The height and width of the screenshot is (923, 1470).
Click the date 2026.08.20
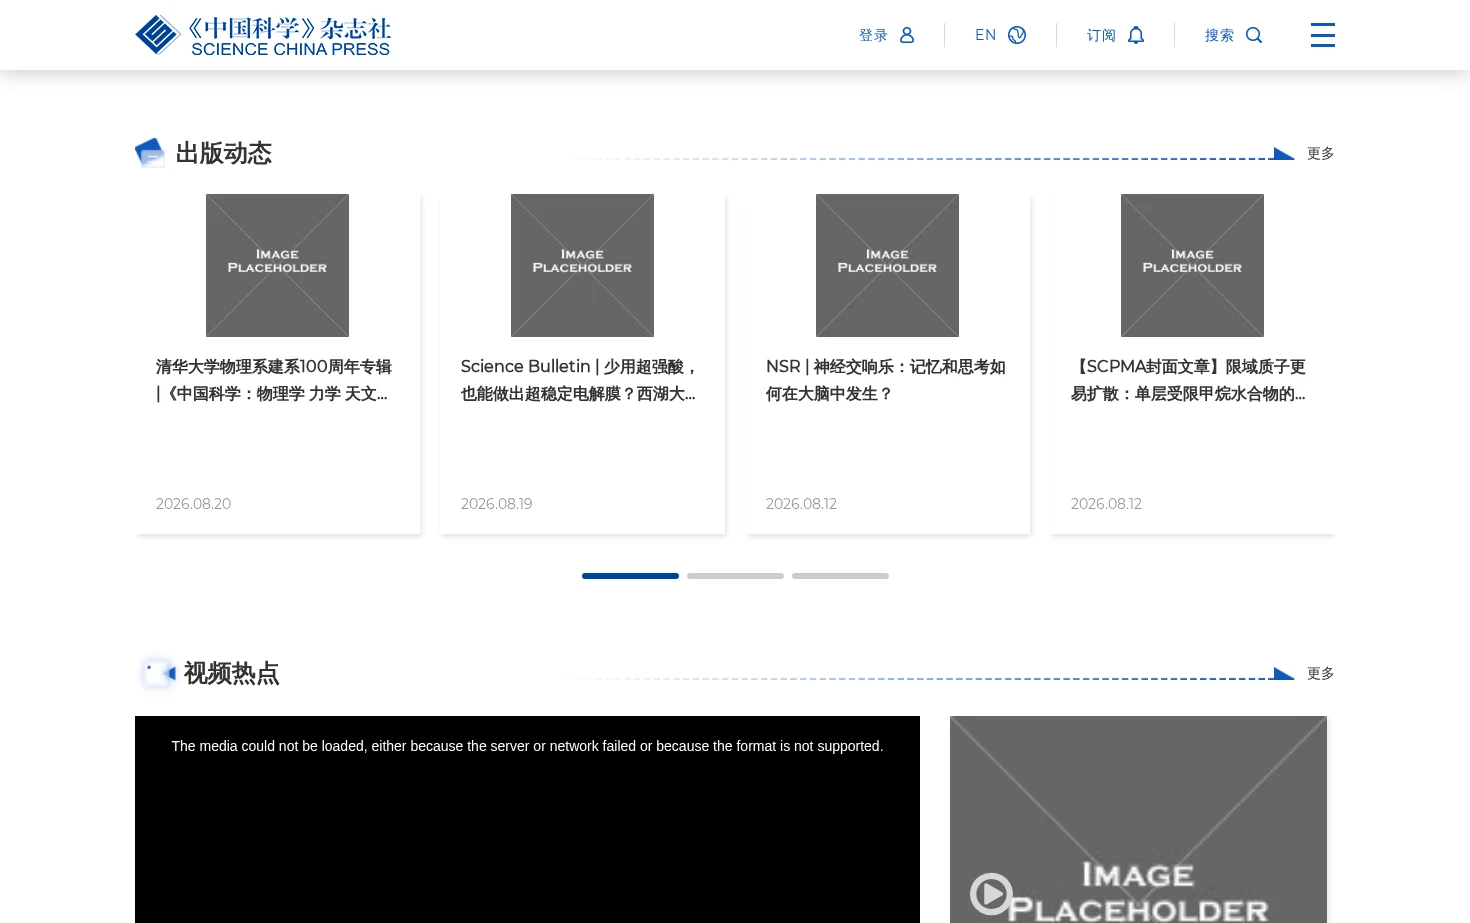[193, 504]
